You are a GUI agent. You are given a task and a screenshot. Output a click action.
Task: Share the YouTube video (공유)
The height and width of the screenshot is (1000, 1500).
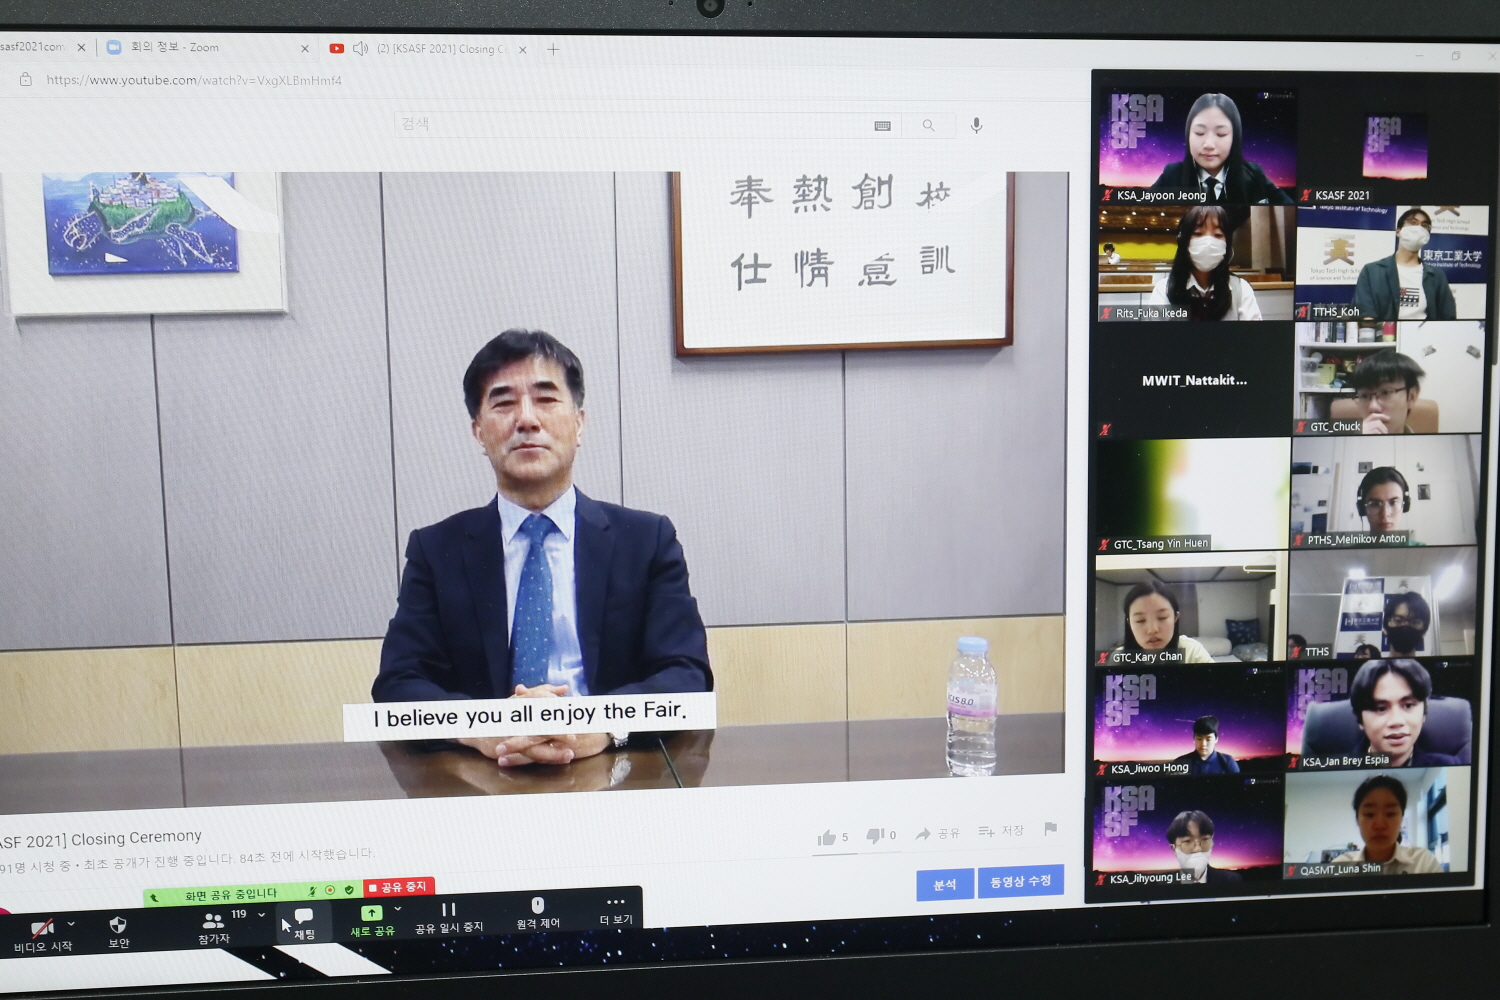[x=937, y=833]
